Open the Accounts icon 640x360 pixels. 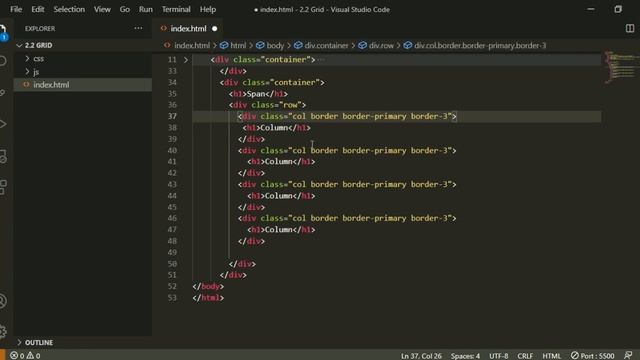coord(3,301)
